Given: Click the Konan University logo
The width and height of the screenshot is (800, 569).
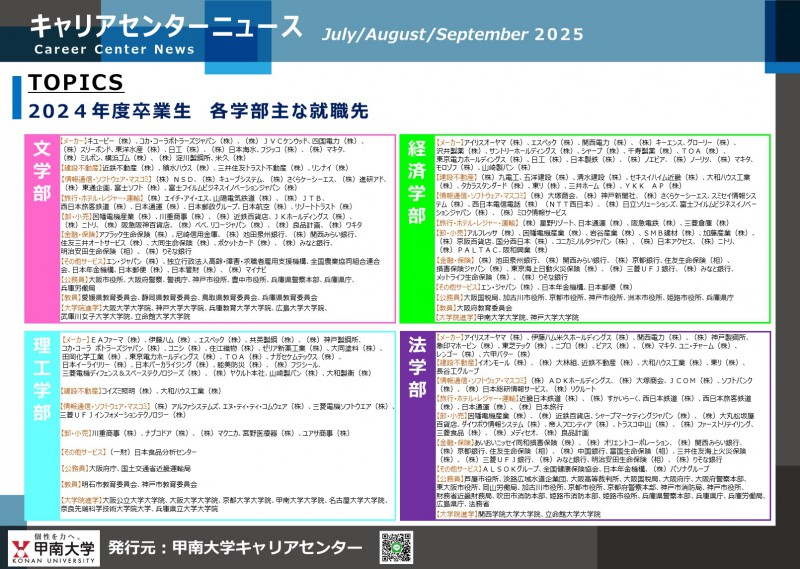Looking at the screenshot, I should (54, 549).
